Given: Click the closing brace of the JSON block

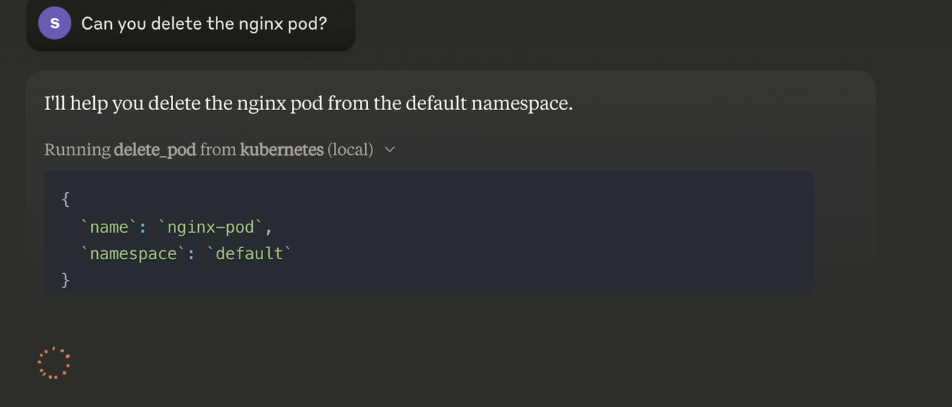Looking at the screenshot, I should [66, 280].
